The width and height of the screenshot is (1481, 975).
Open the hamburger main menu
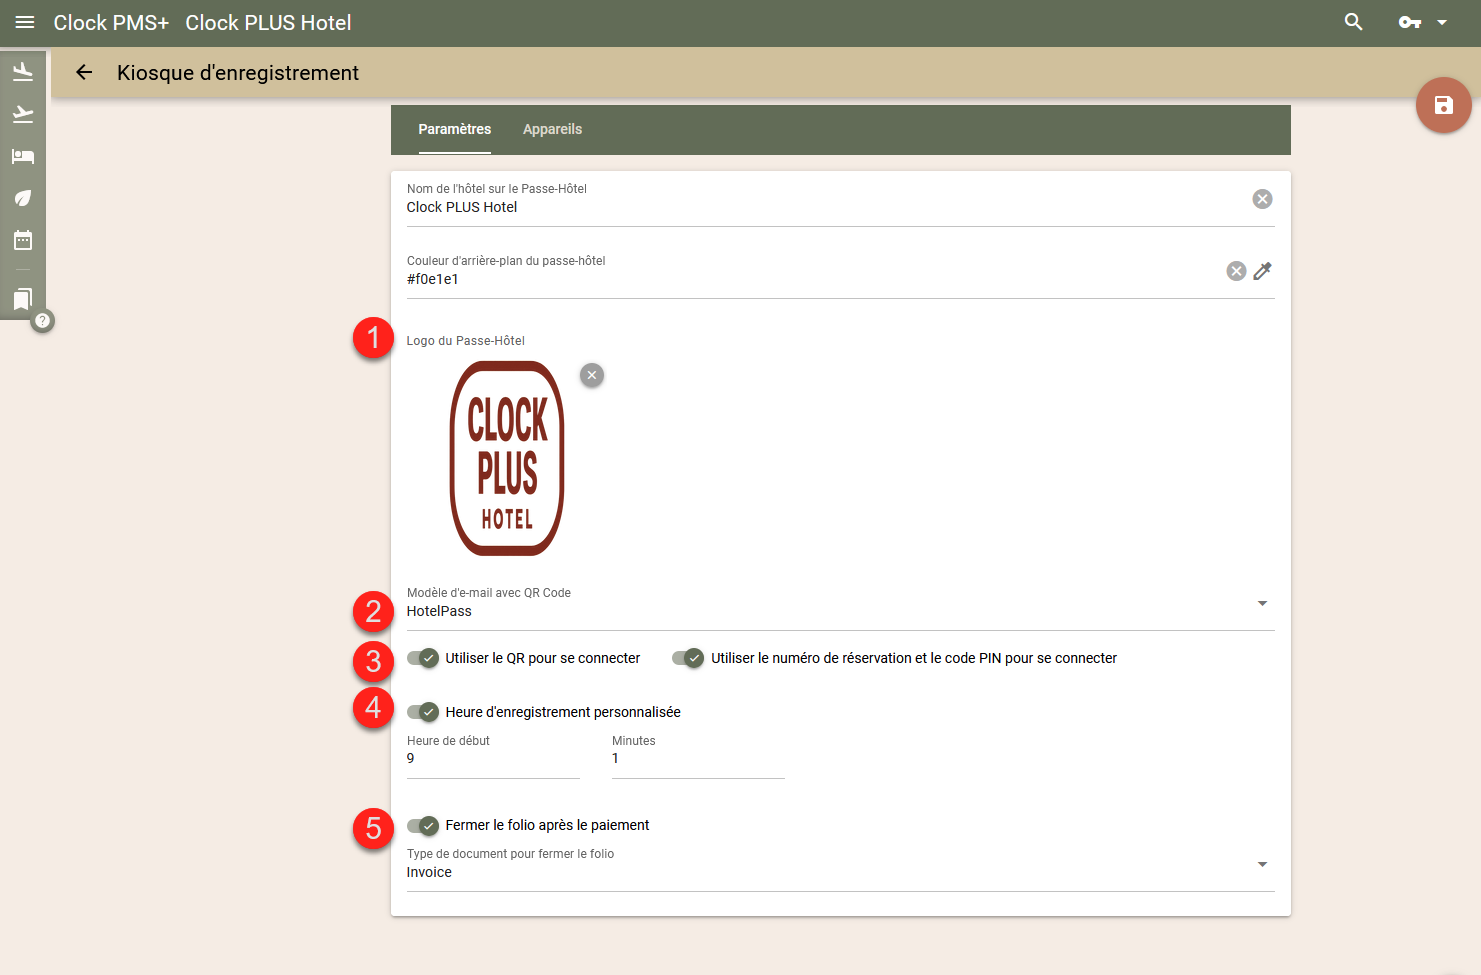[25, 22]
